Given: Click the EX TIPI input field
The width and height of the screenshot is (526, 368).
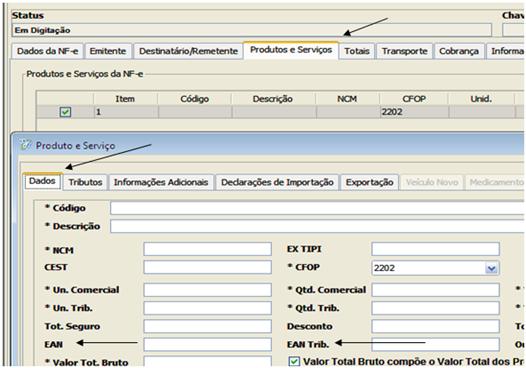Looking at the screenshot, I should tap(435, 249).
